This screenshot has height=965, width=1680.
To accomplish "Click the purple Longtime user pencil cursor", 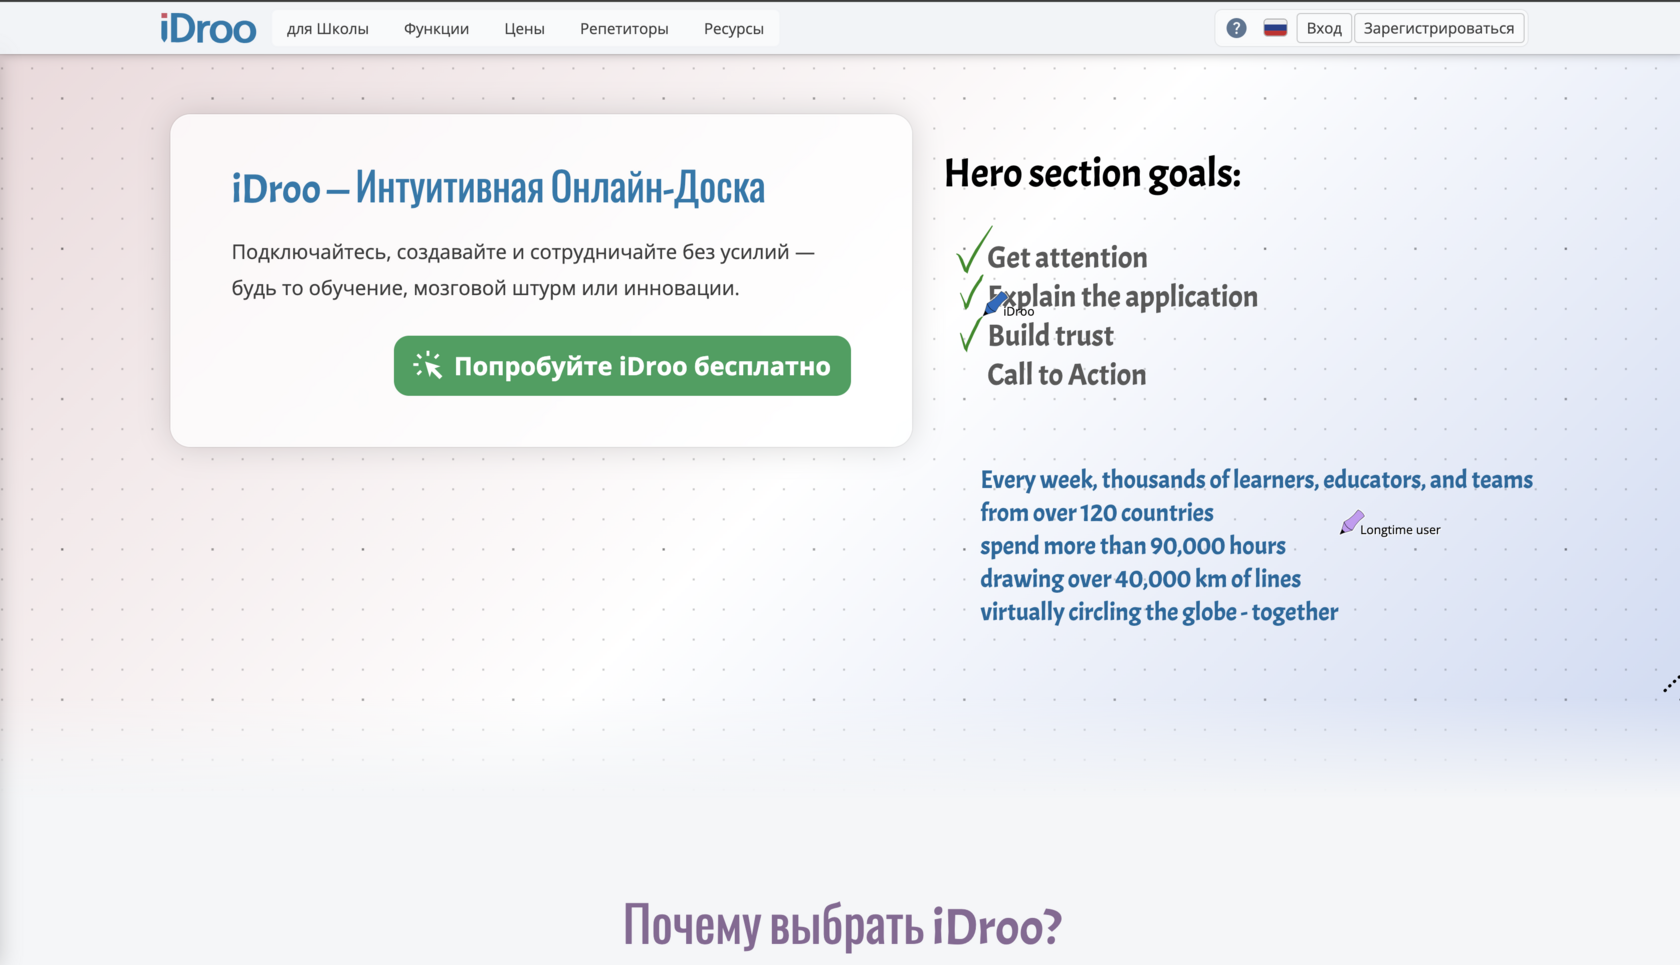I will pos(1352,522).
